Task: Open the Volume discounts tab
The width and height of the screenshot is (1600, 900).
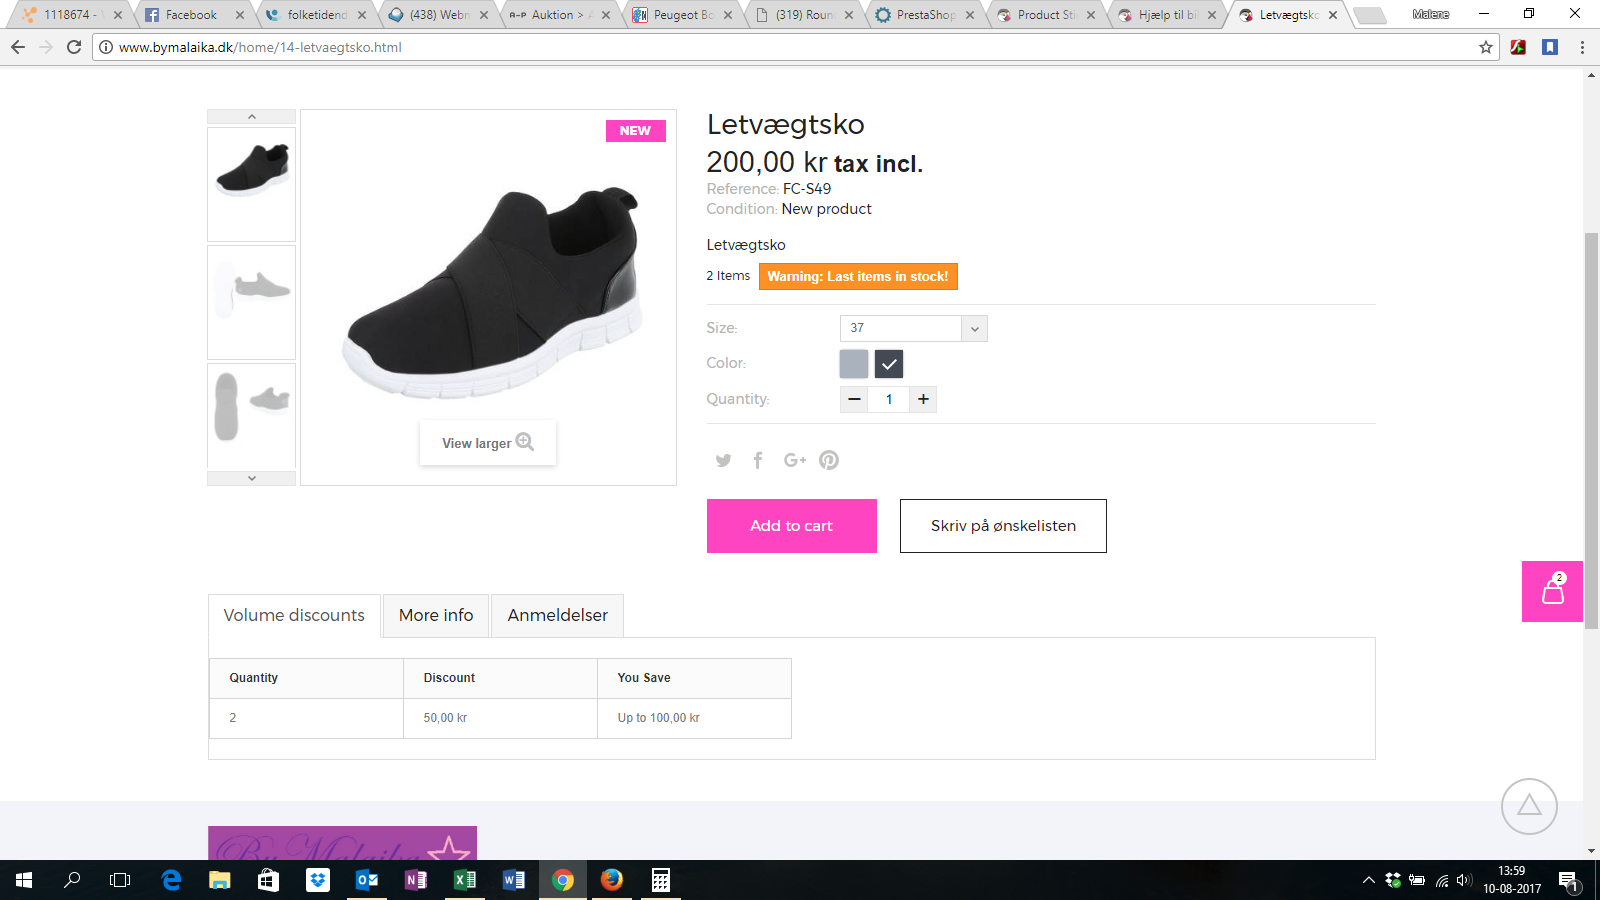Action: tap(294, 615)
